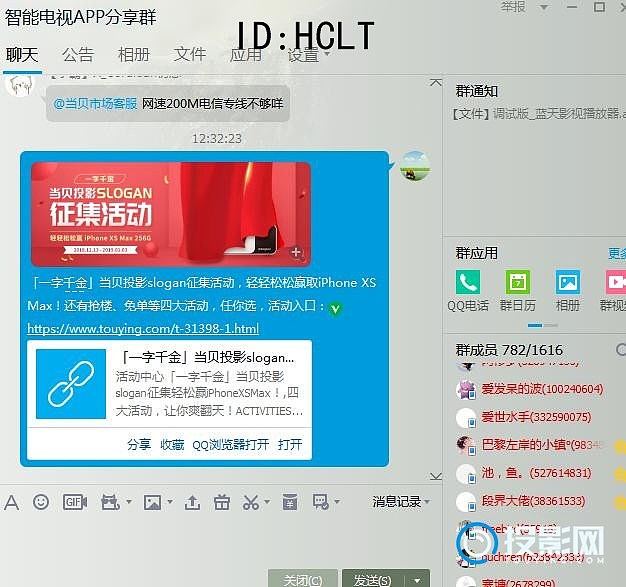Click the link card title text
Image resolution: width=626 pixels, height=587 pixels.
[208, 357]
